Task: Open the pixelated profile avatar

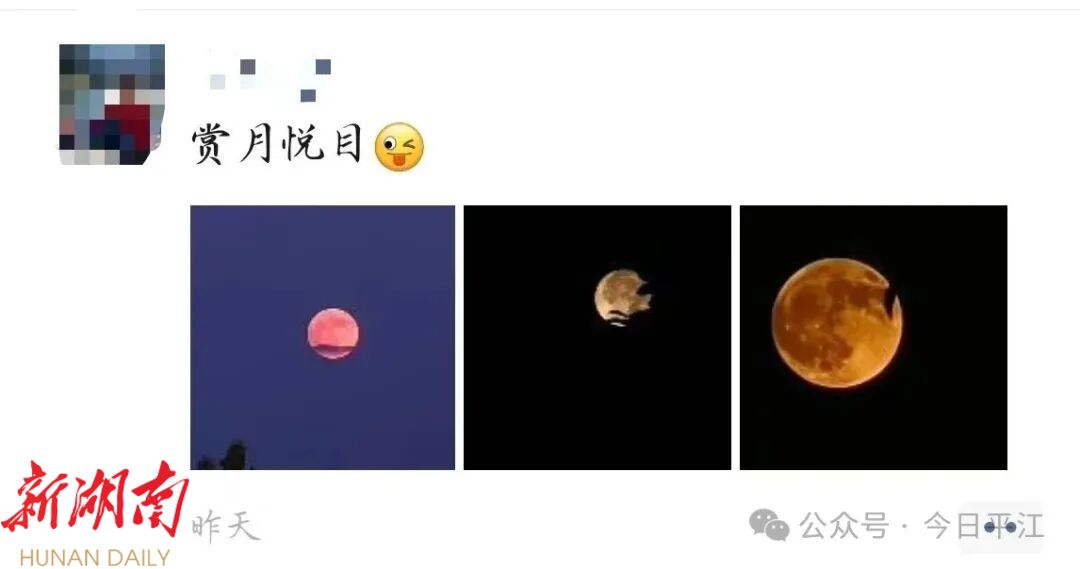Action: click(x=112, y=105)
